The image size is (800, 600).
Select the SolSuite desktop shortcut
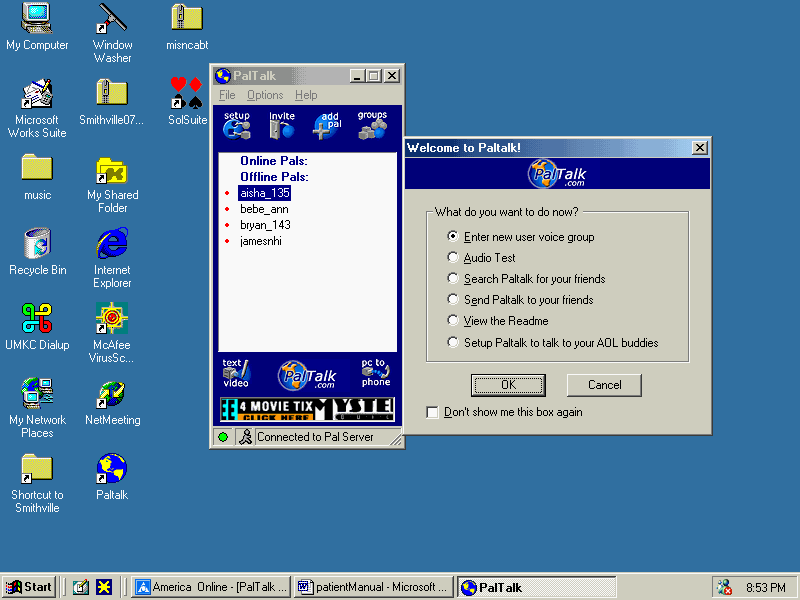(x=187, y=101)
